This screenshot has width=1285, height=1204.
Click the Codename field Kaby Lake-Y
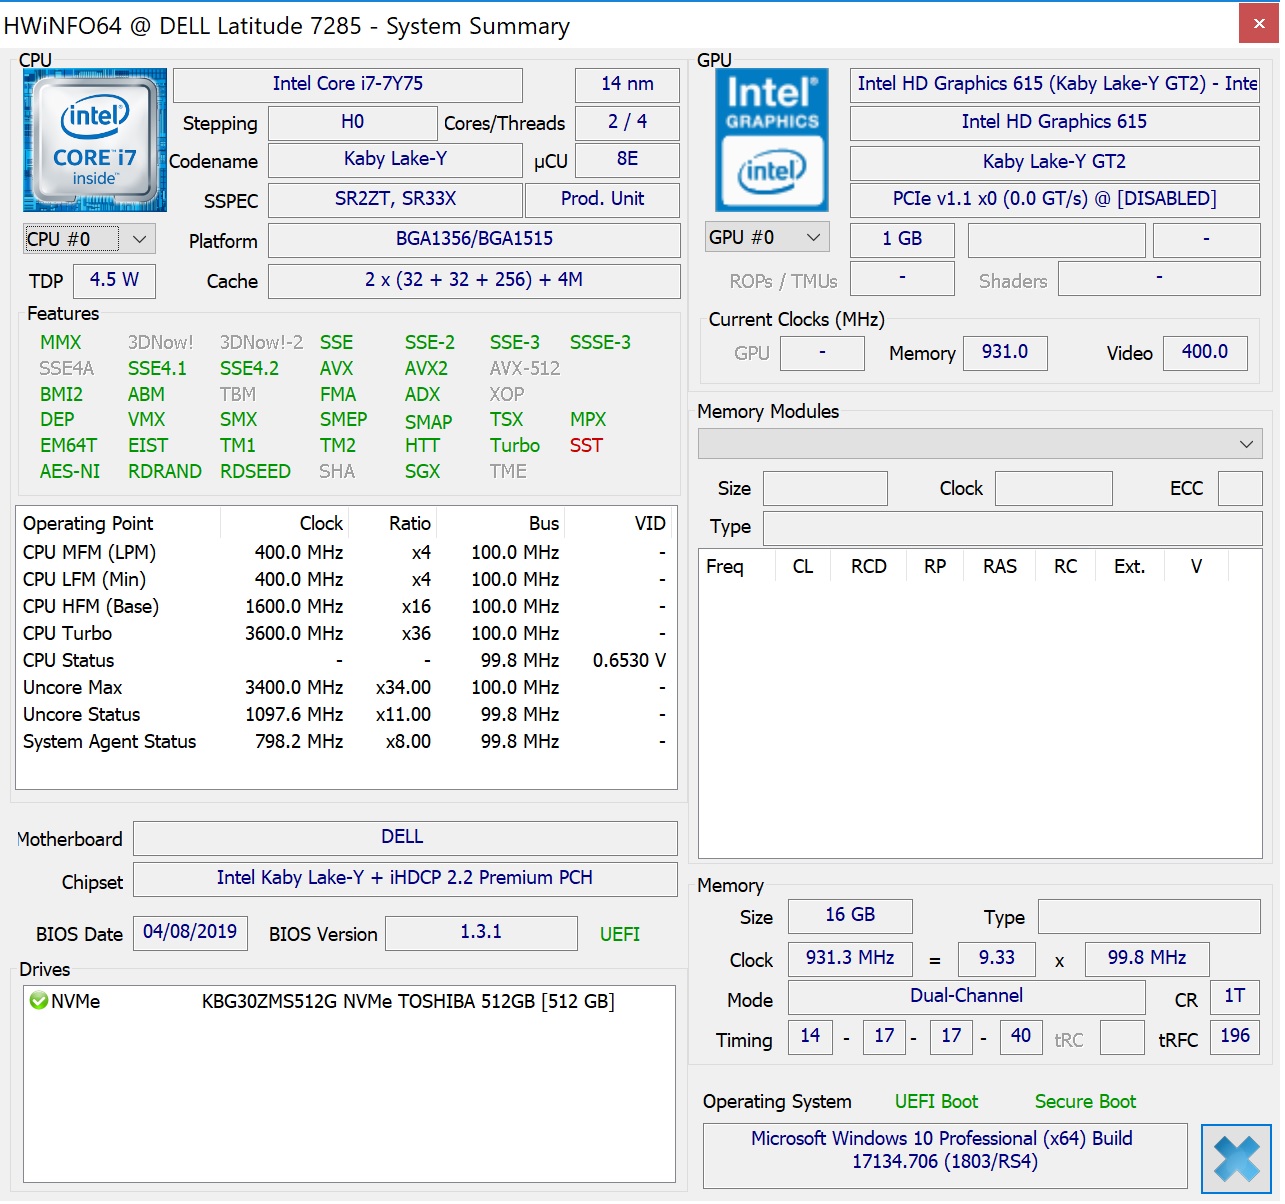395,159
